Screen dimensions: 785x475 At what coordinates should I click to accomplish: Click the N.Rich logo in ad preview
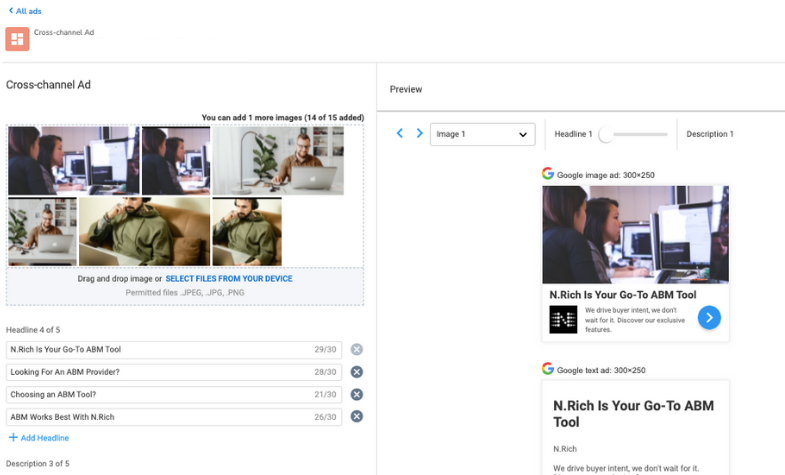(563, 320)
